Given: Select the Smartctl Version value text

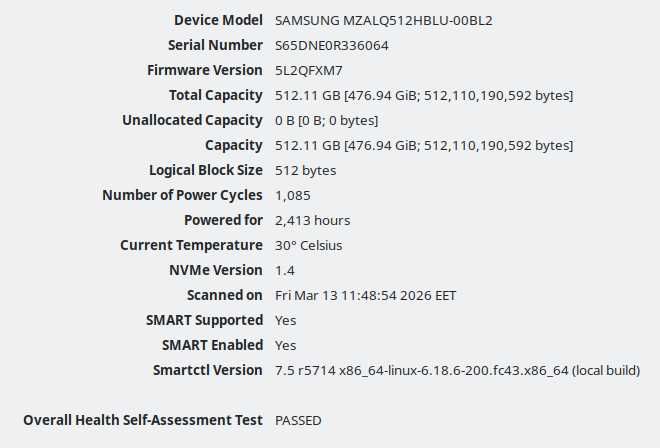Looking at the screenshot, I should pyautogui.click(x=457, y=370).
